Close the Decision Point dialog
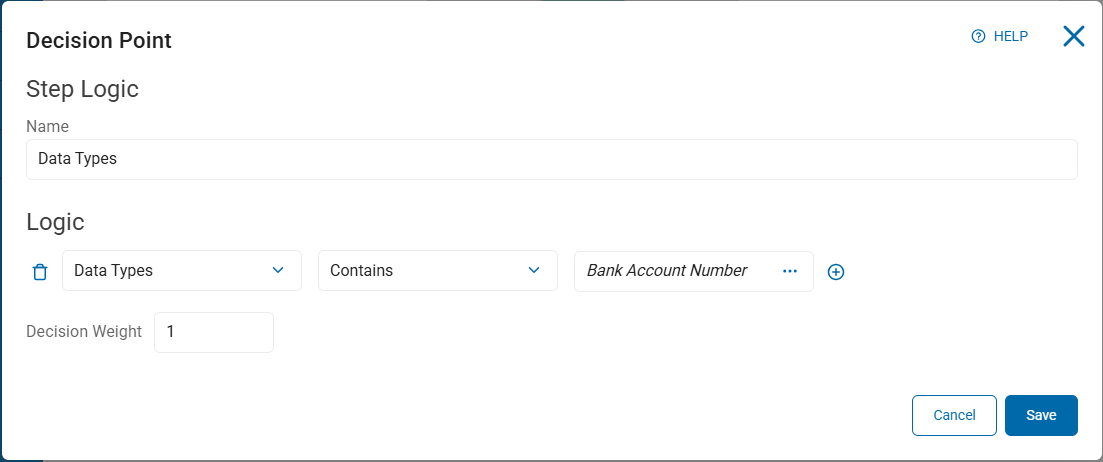The height and width of the screenshot is (462, 1103). [x=1073, y=37]
